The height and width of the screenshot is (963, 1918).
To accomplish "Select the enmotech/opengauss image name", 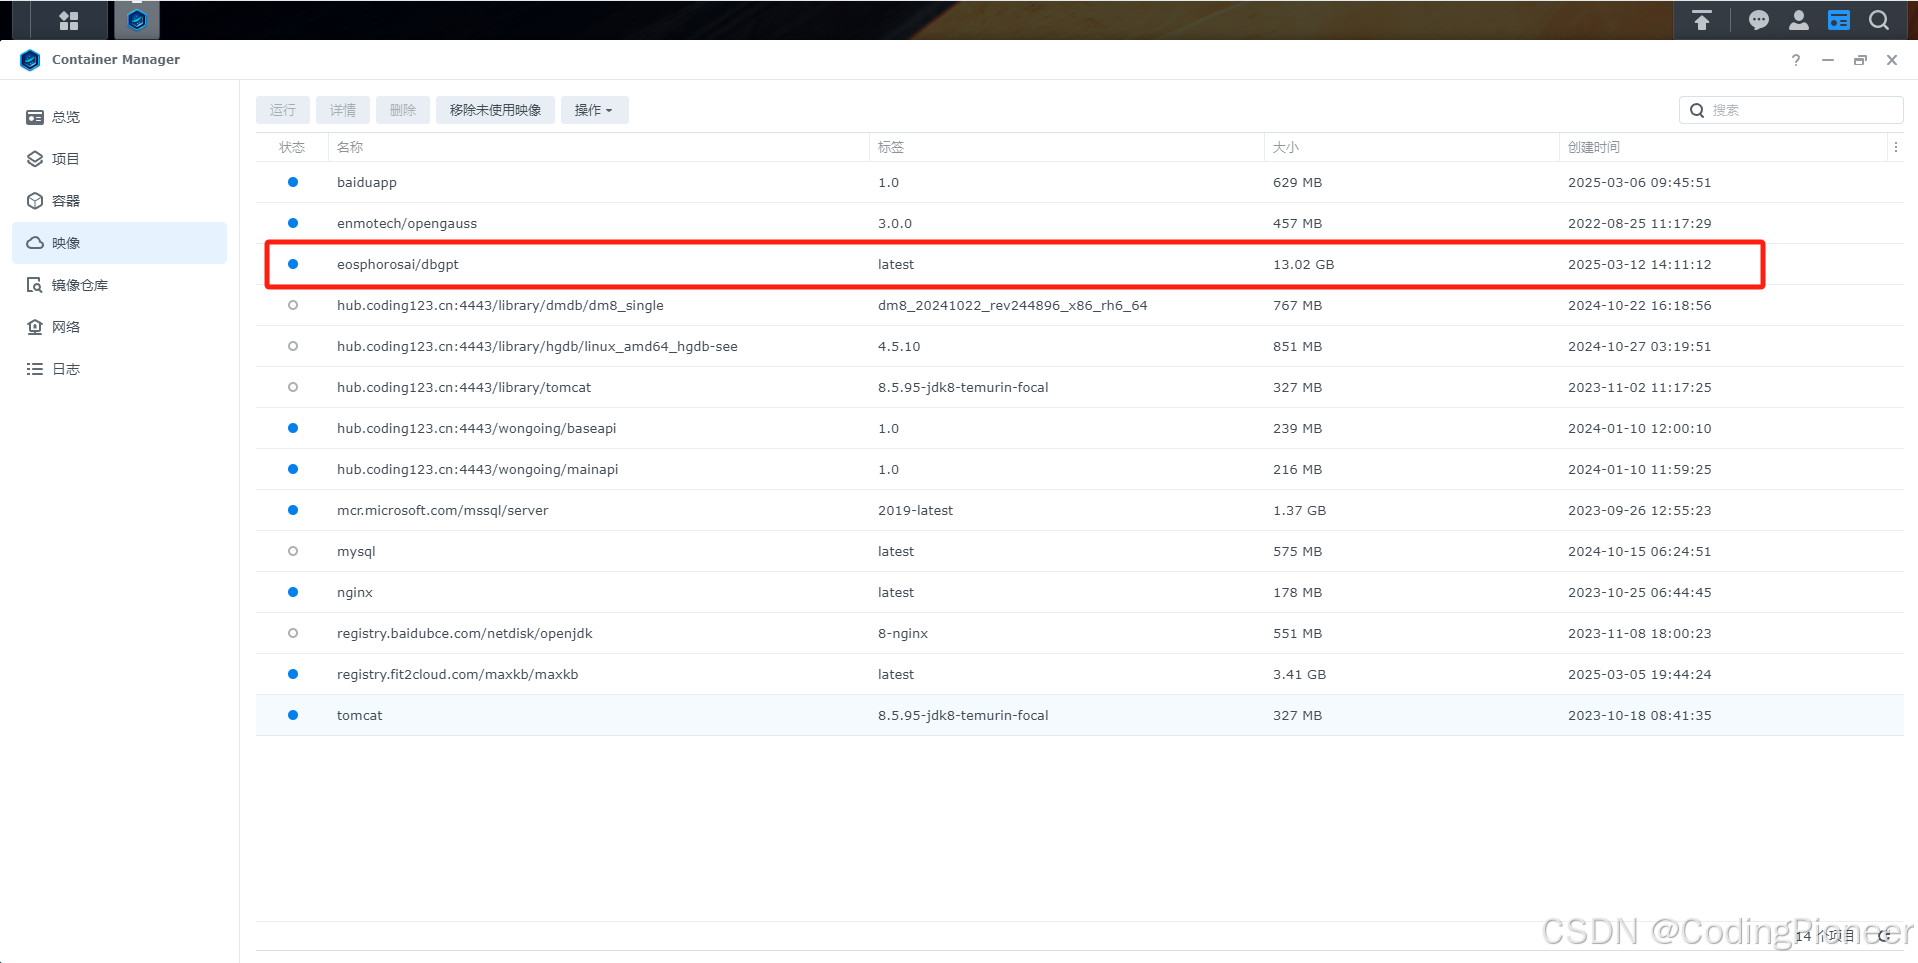I will (x=407, y=223).
